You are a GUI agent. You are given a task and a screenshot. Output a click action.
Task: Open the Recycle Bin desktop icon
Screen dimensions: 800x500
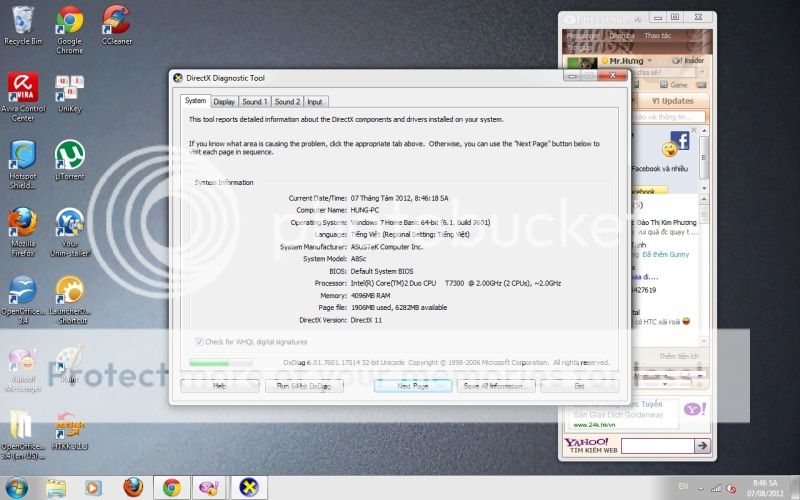[x=22, y=26]
